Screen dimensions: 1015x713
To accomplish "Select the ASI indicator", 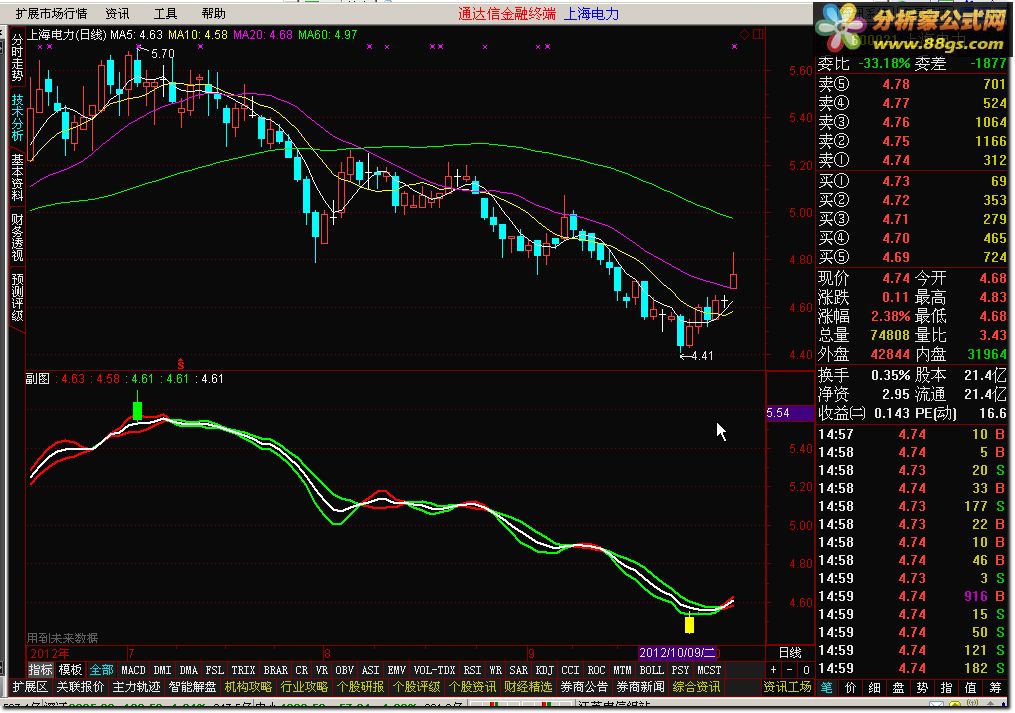I will [x=370, y=670].
